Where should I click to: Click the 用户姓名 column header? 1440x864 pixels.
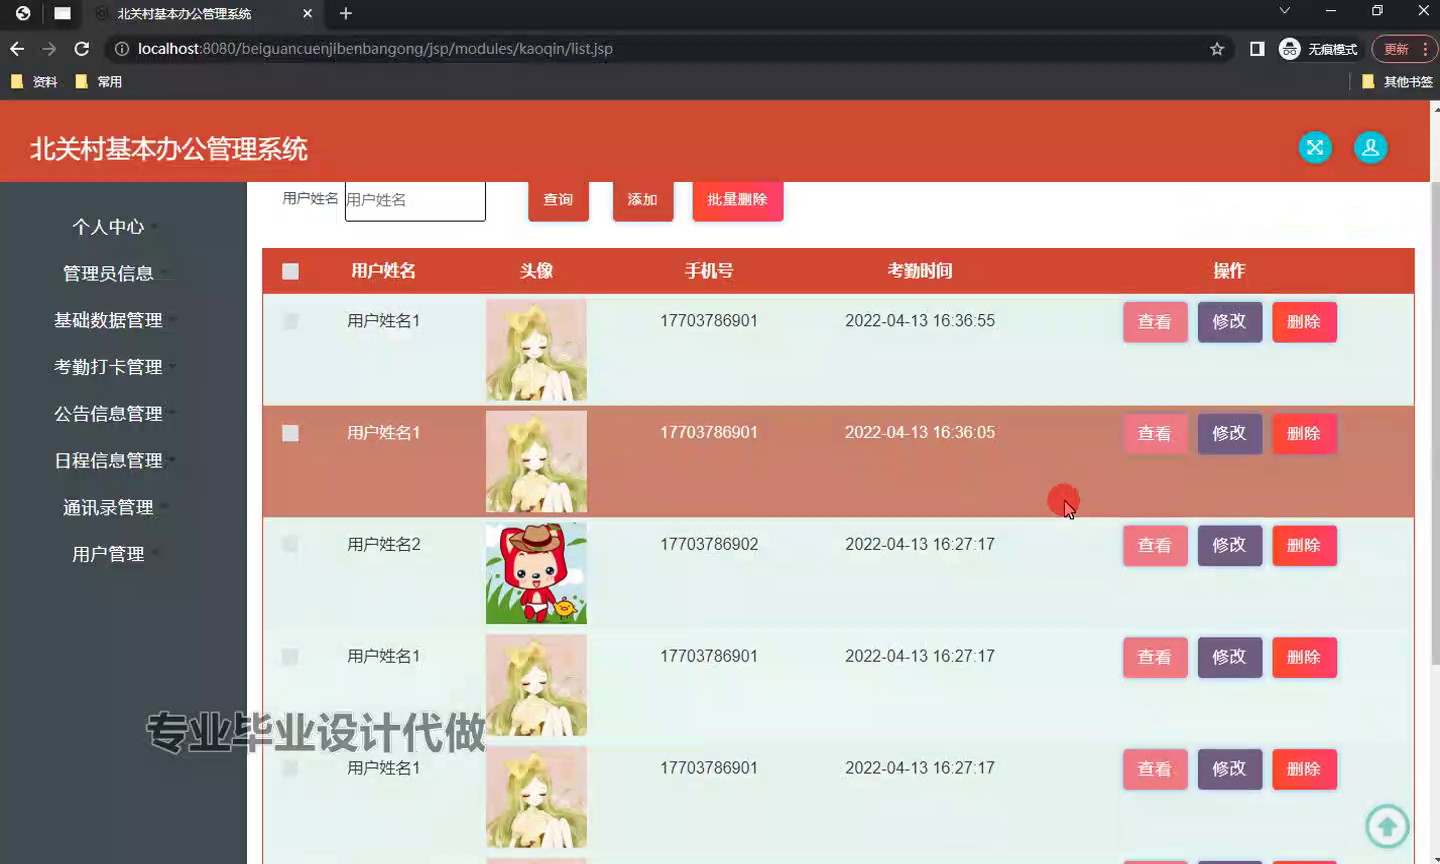(383, 271)
